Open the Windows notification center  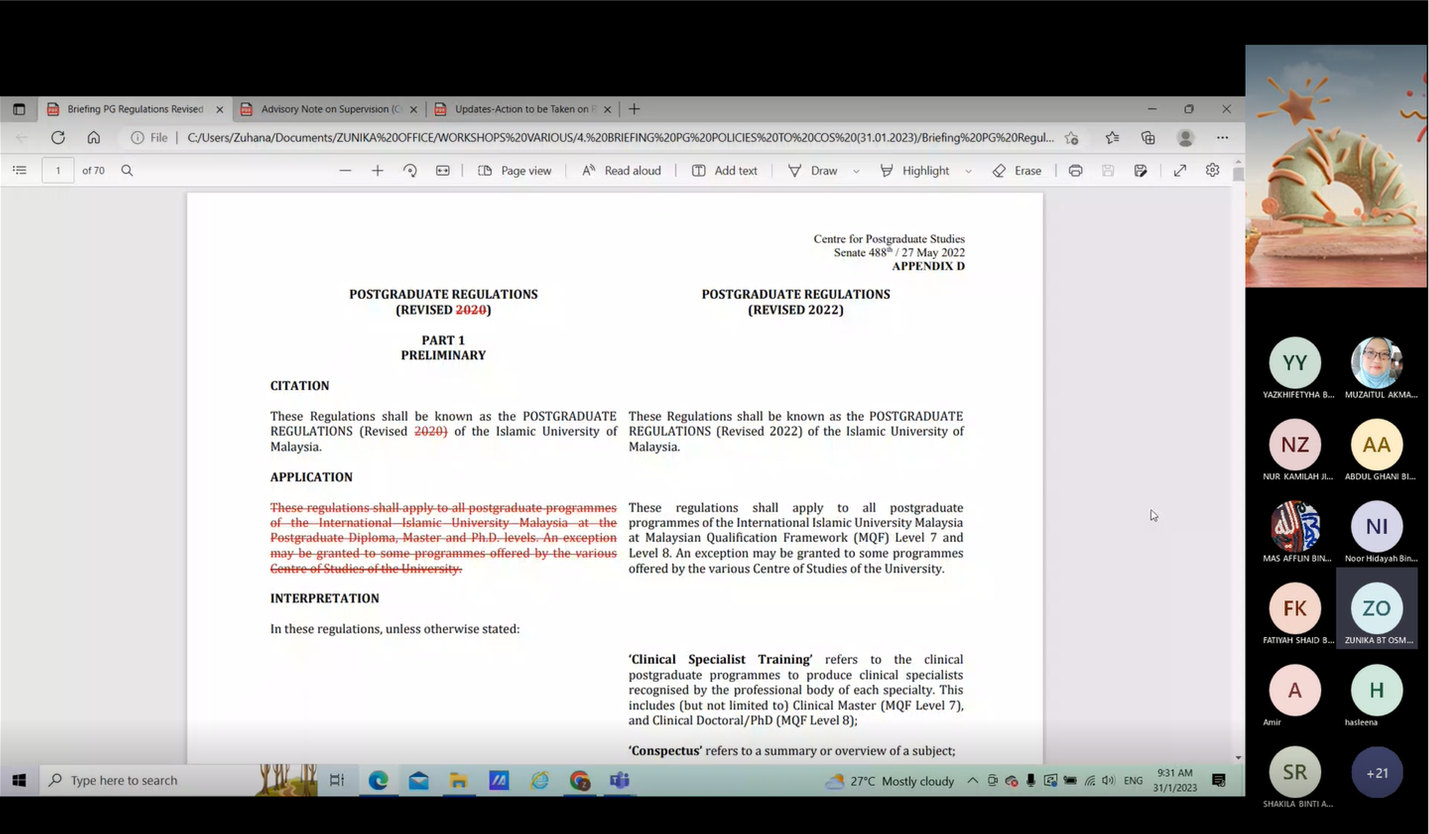pos(1219,780)
